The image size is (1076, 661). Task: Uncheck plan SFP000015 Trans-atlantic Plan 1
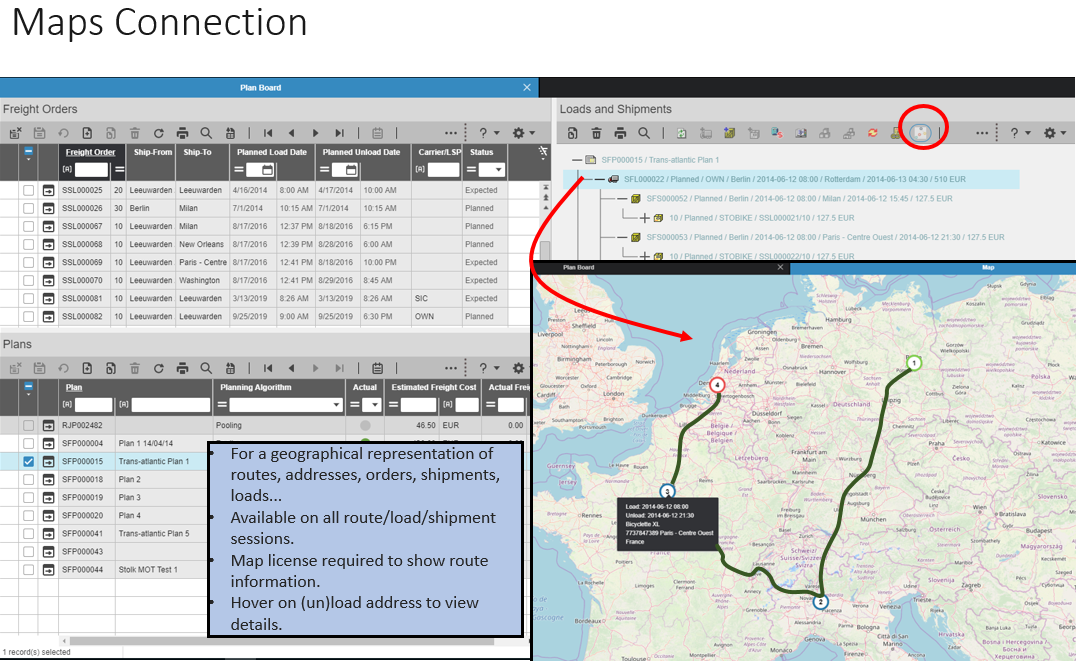(28, 461)
